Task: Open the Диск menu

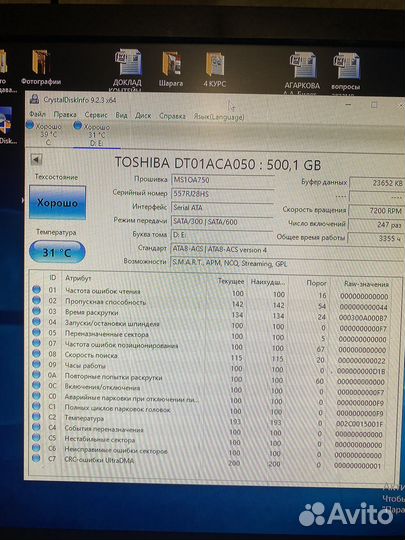Action: pyautogui.click(x=143, y=115)
